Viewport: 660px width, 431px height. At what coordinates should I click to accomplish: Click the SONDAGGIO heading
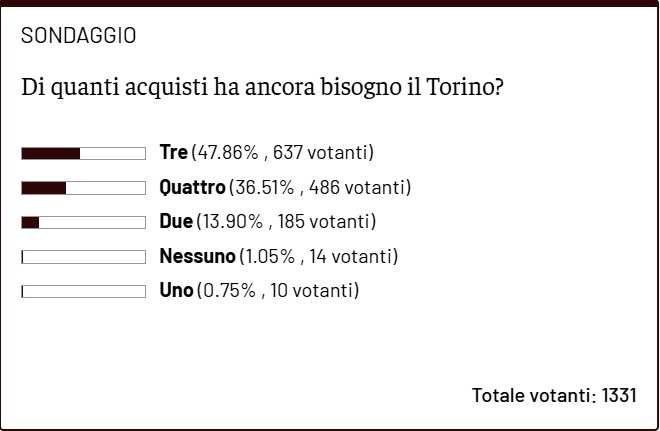(78, 36)
